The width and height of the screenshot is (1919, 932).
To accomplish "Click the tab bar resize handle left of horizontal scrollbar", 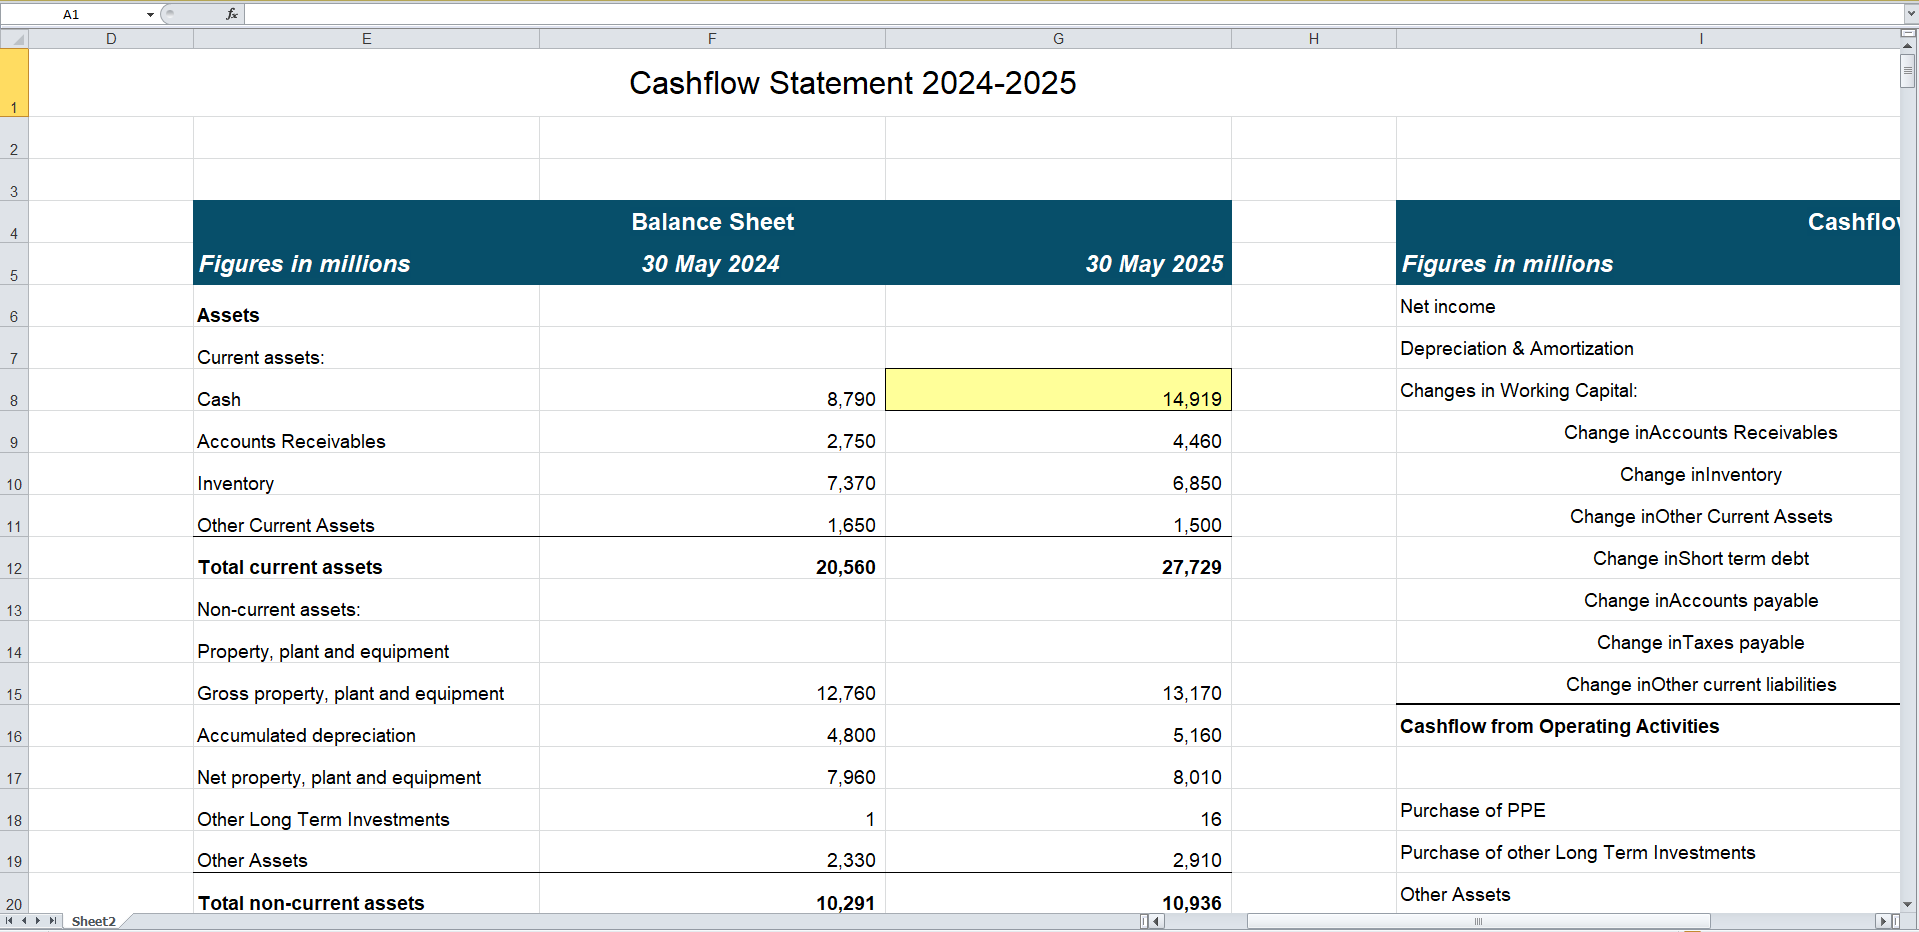I will [x=1144, y=921].
